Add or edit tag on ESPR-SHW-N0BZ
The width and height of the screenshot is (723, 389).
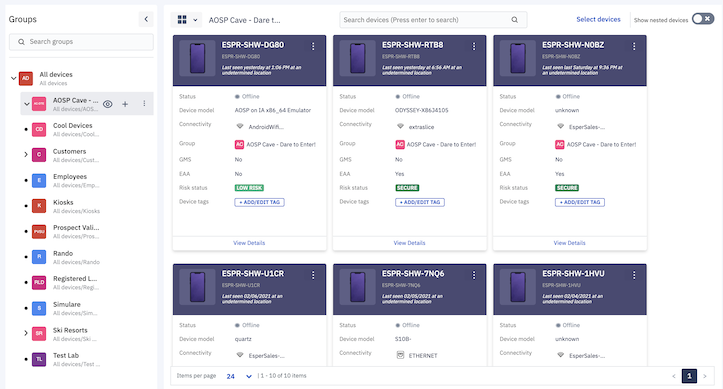[x=580, y=202]
